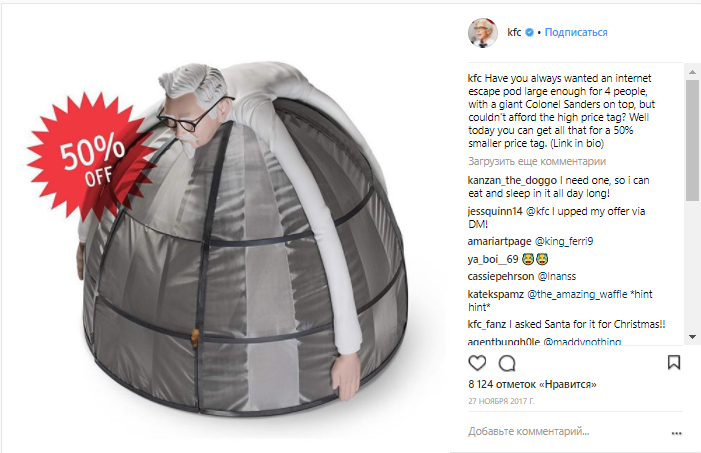The image size is (701, 453).
Task: Open the kfc username in the header
Action: point(514,32)
